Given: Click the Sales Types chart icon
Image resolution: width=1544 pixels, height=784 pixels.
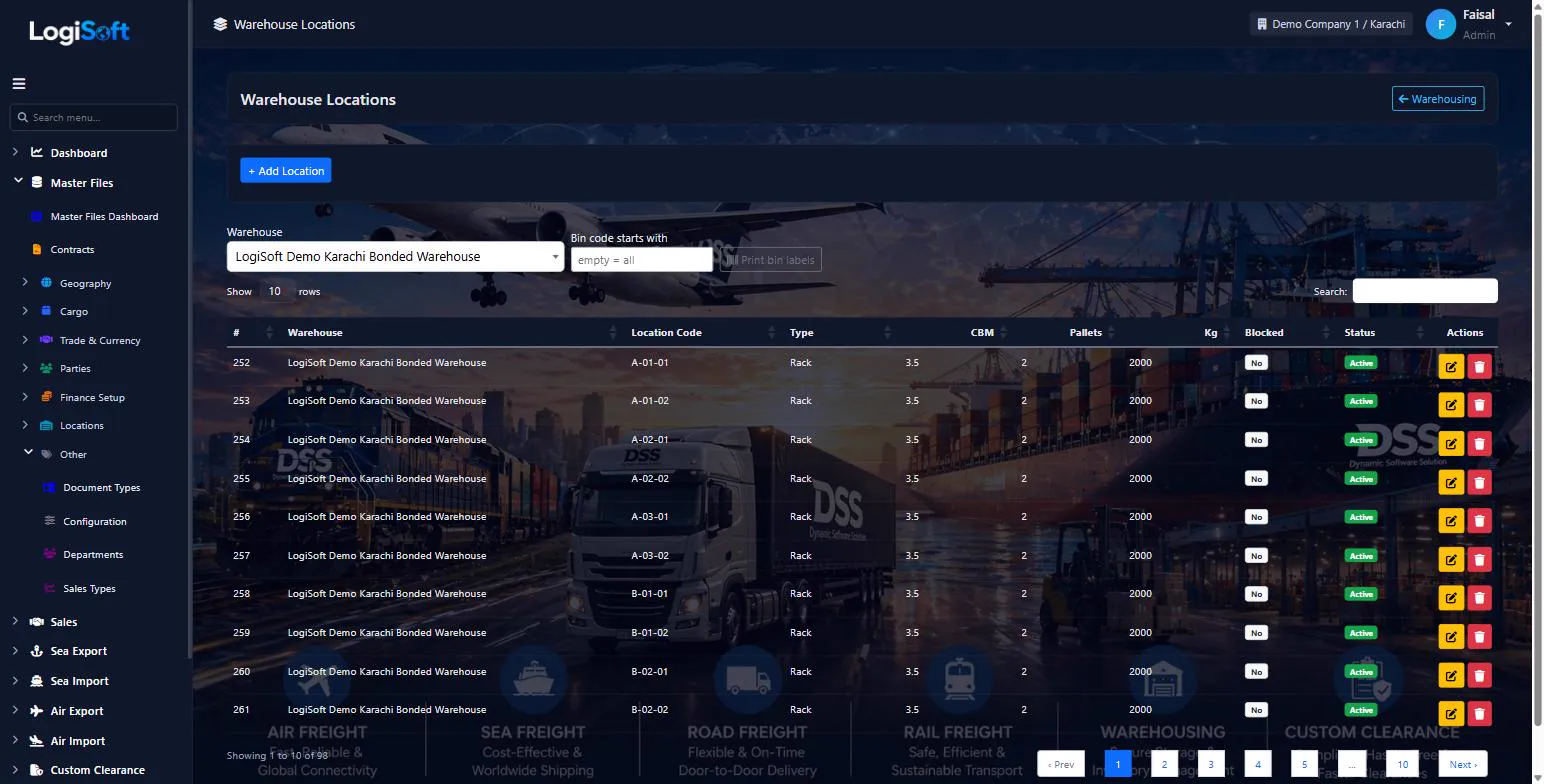Looking at the screenshot, I should click(49, 588).
